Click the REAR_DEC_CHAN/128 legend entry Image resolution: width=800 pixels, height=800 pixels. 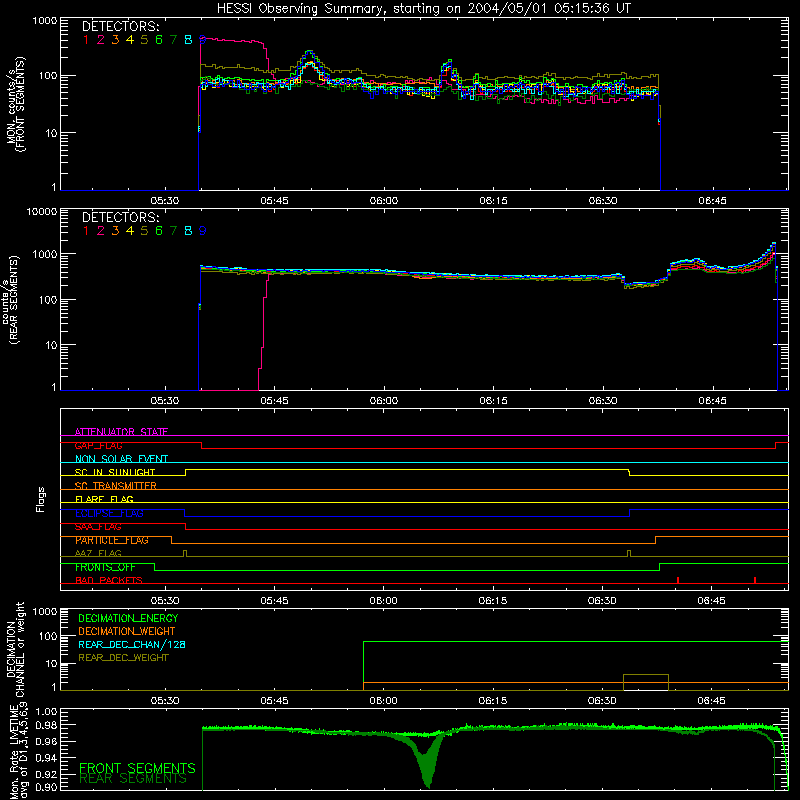pos(132,645)
